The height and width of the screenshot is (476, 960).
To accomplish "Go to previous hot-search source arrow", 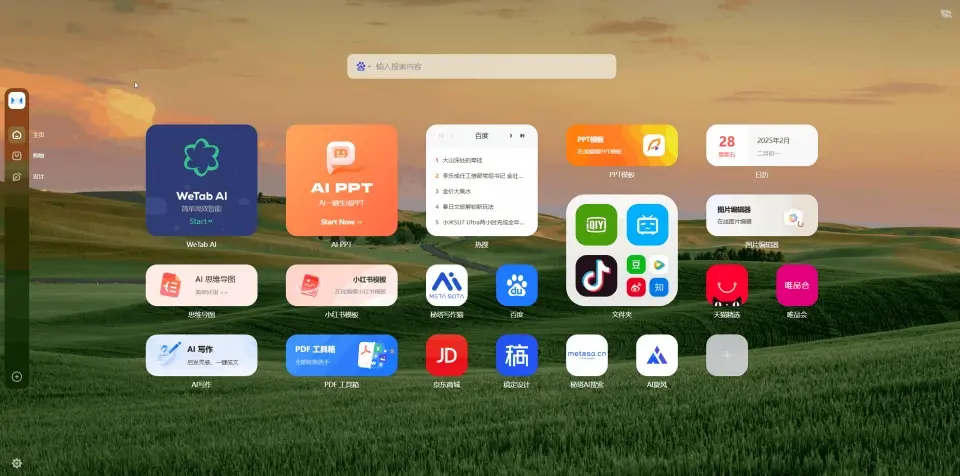I will pyautogui.click(x=452, y=136).
